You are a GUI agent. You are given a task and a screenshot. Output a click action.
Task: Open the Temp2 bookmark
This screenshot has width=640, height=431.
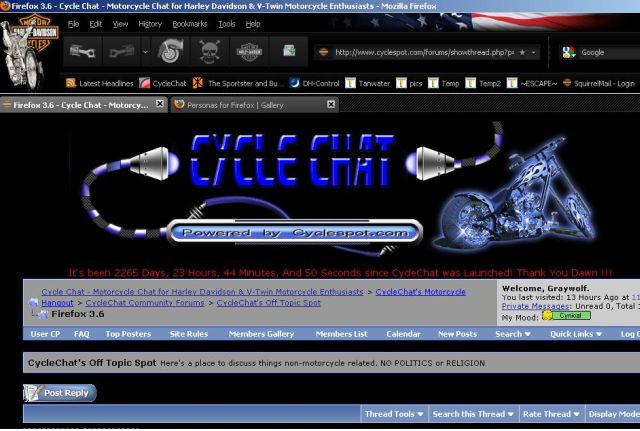(483, 83)
